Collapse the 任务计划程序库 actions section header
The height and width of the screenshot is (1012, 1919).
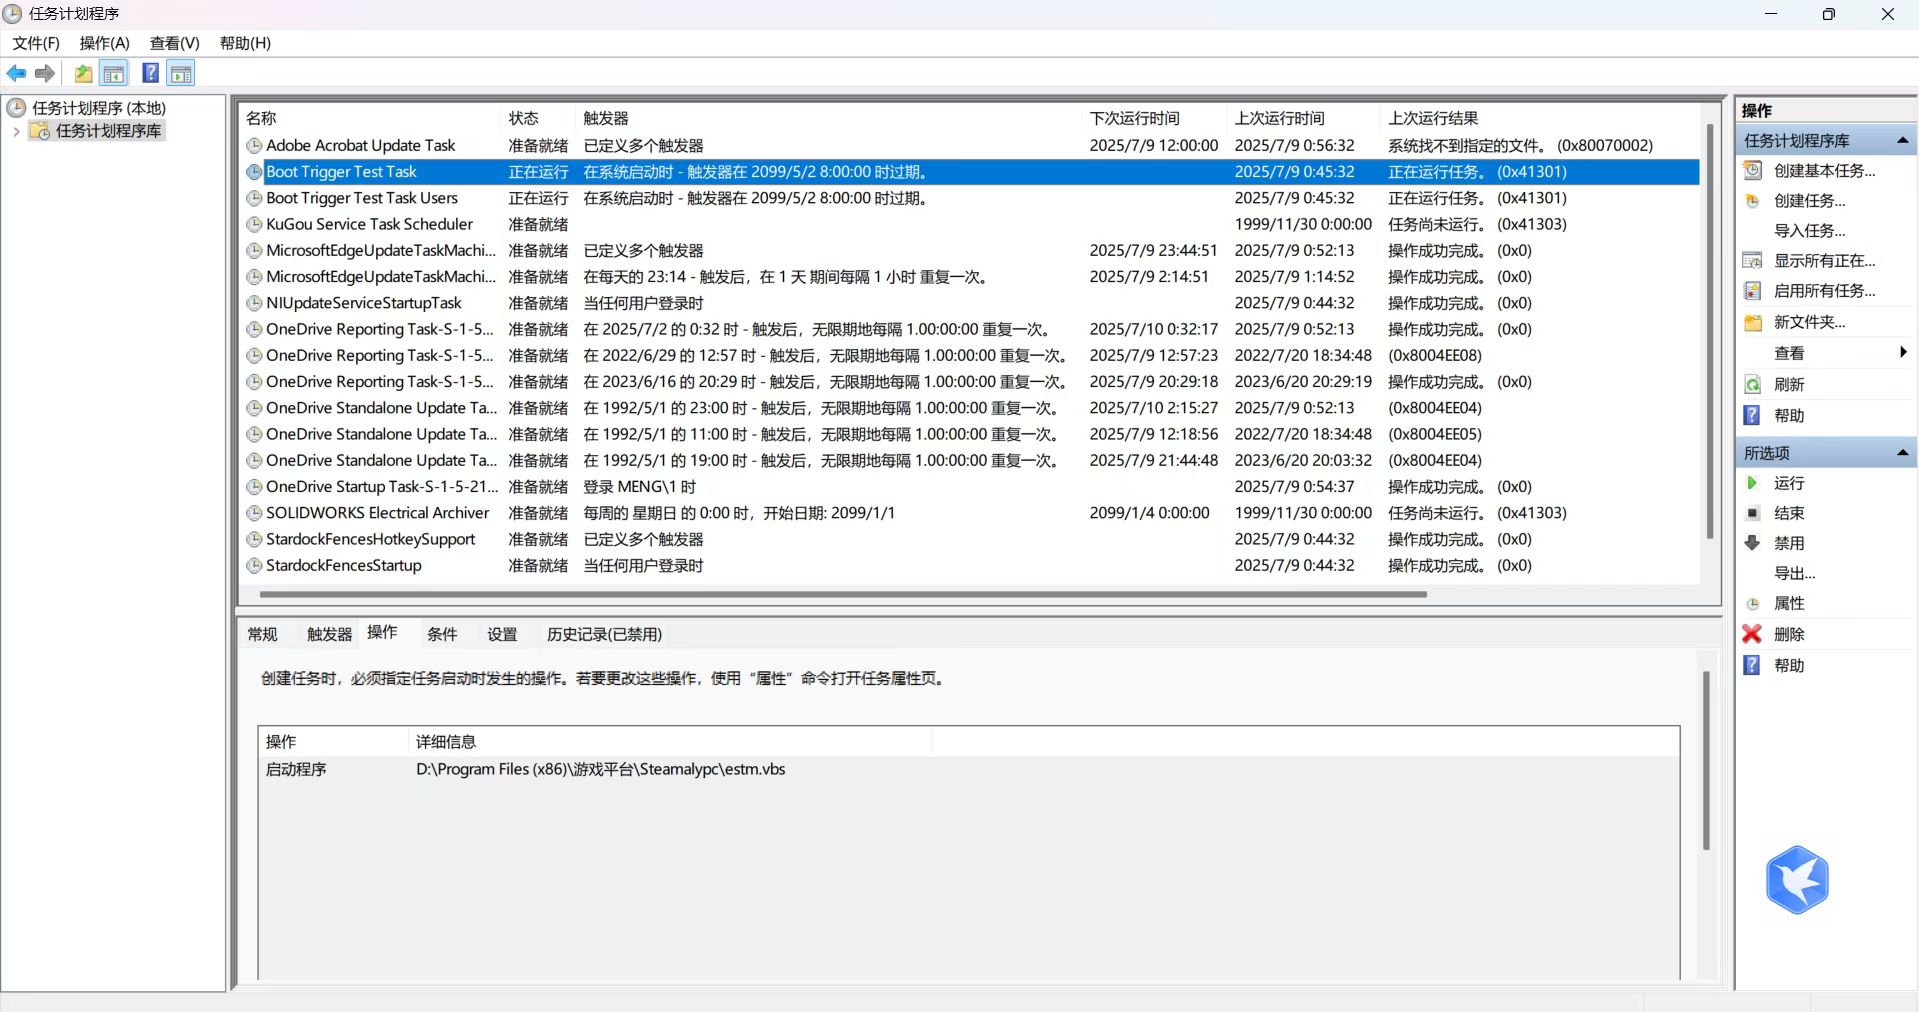(x=1902, y=140)
